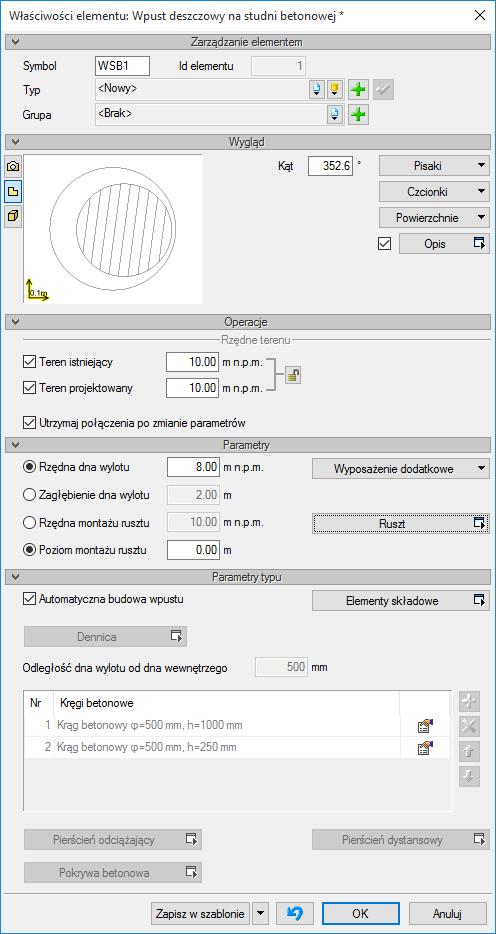The width and height of the screenshot is (496, 934).
Task: Click the delete ring cross icon beside list
Action: pos(470,727)
